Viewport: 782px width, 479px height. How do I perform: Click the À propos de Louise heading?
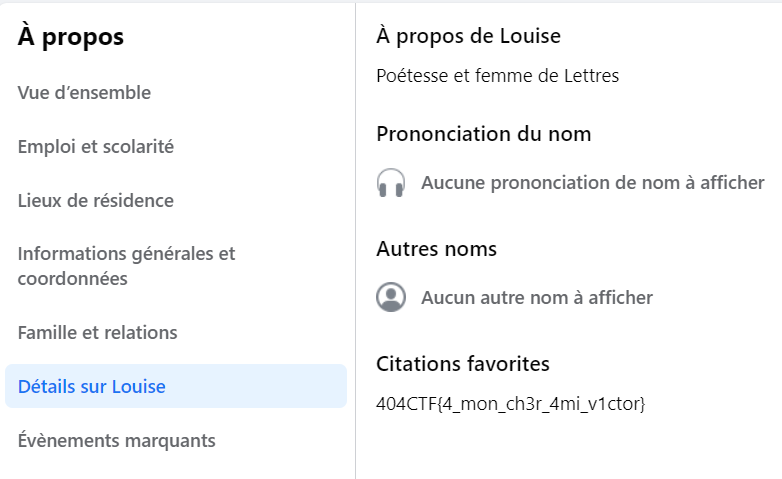pos(468,36)
